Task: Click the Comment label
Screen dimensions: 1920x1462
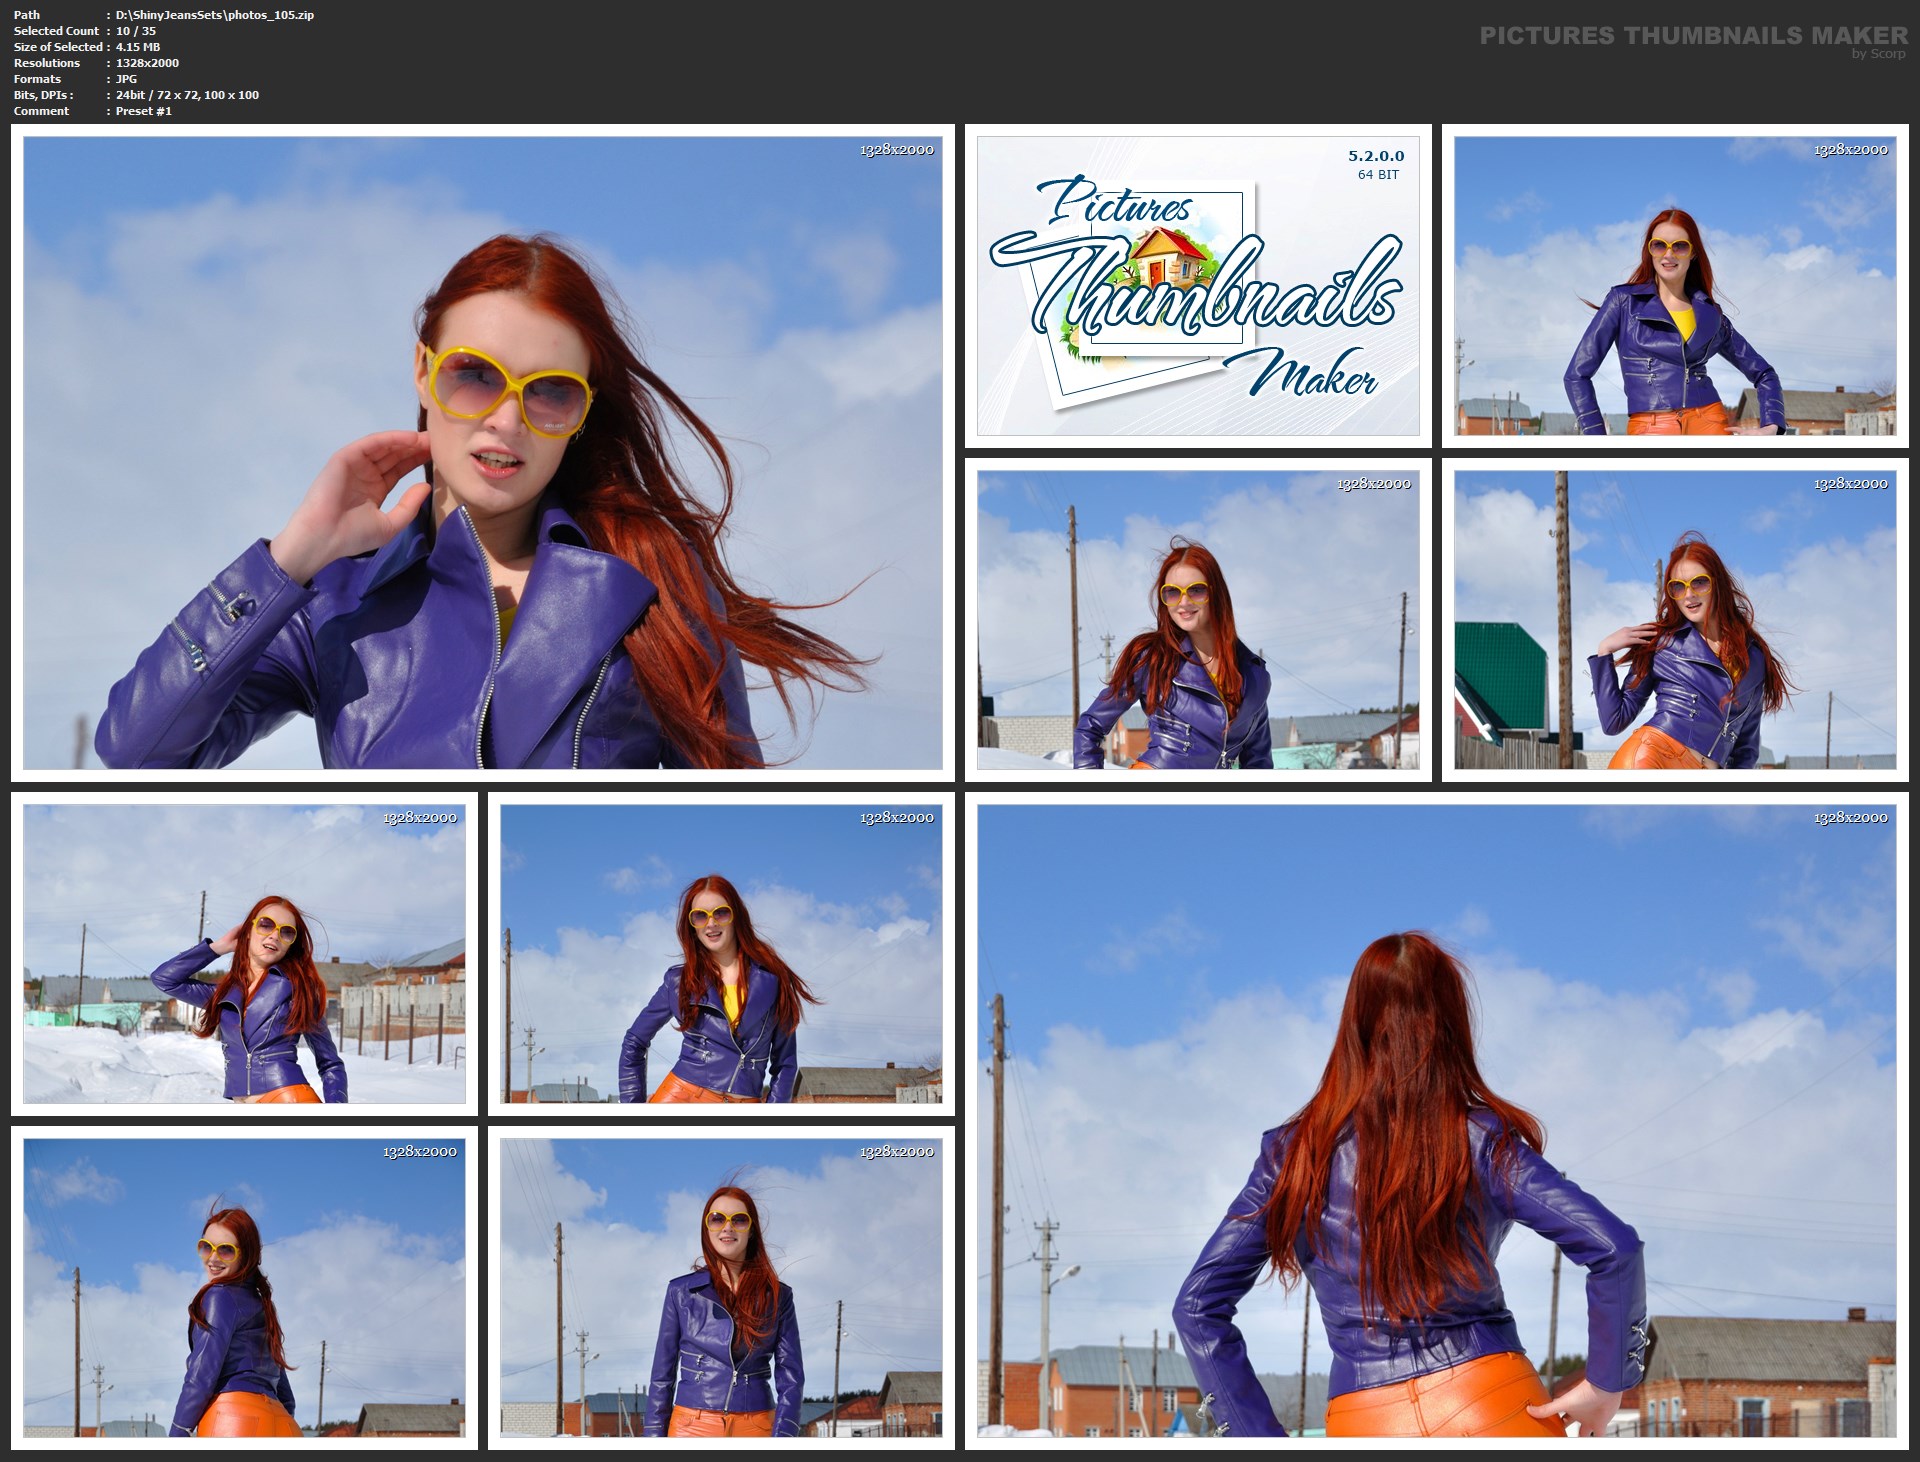Action: click(41, 111)
